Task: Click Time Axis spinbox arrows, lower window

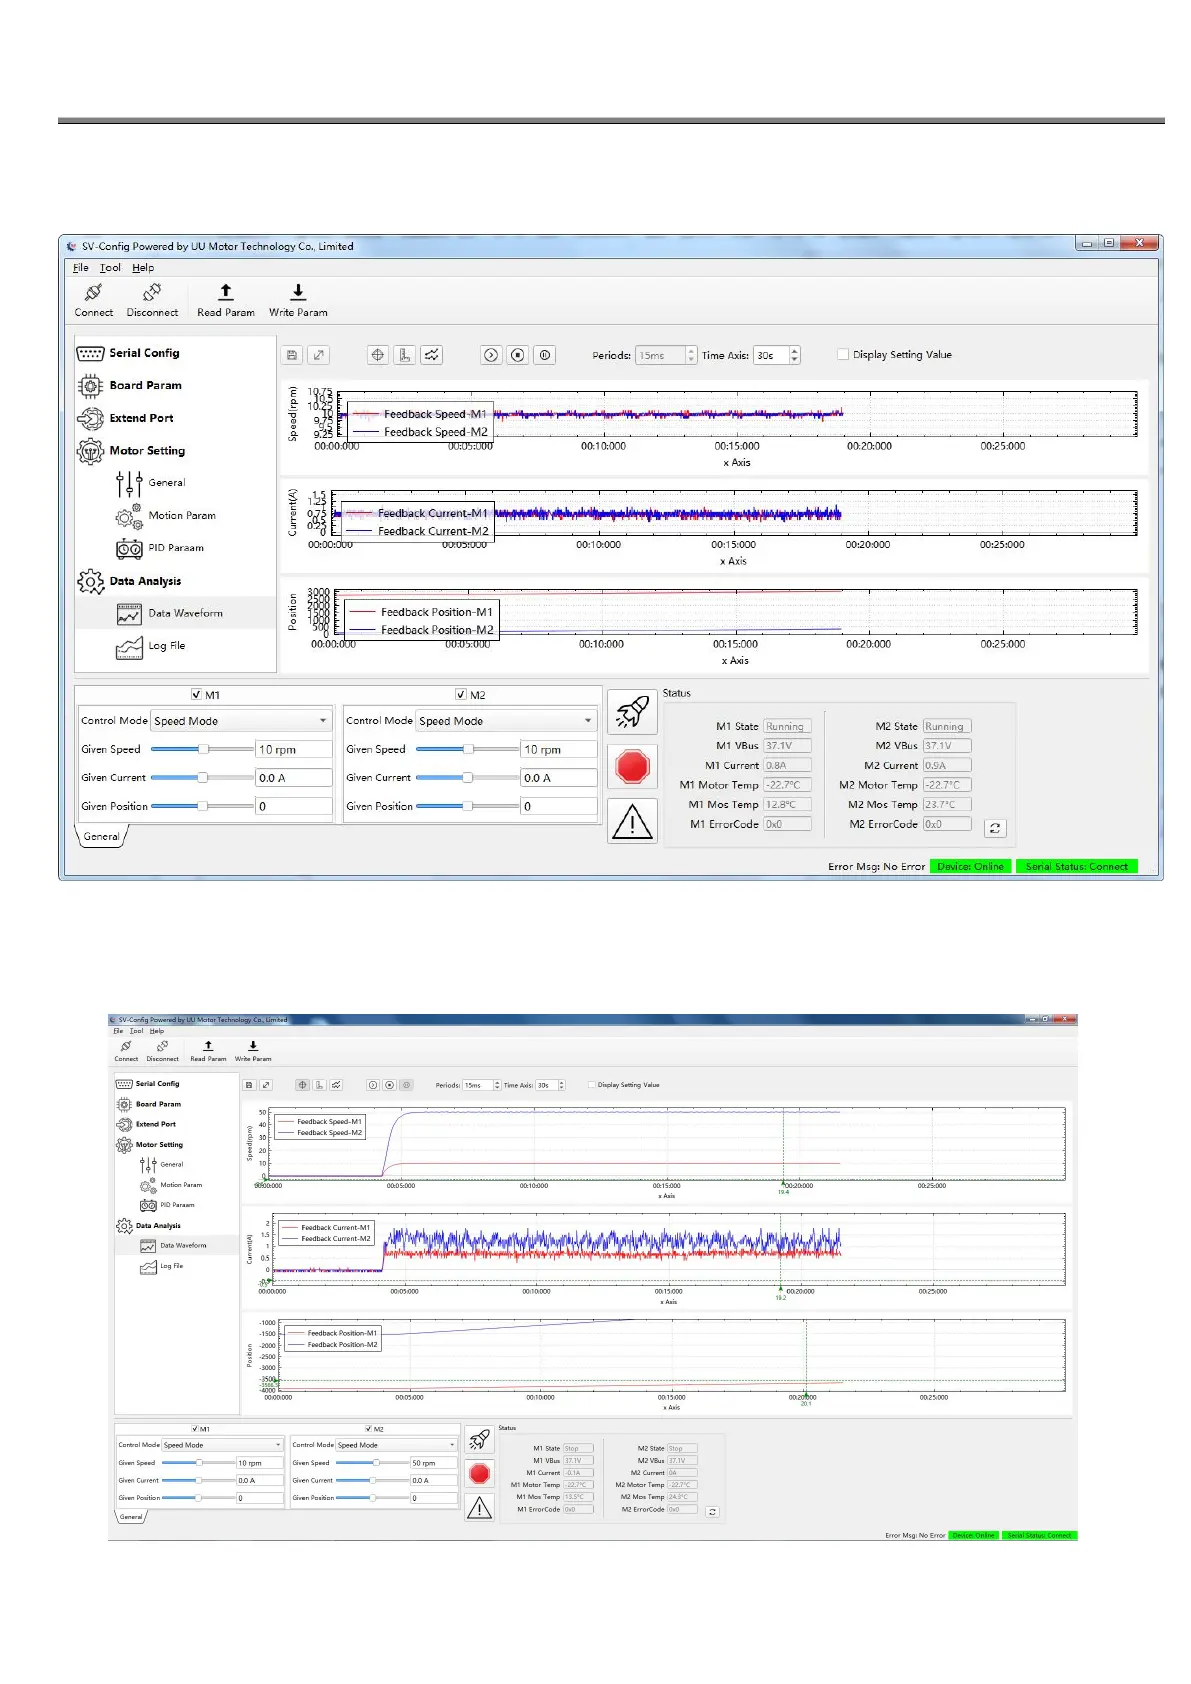Action: pos(562,1085)
